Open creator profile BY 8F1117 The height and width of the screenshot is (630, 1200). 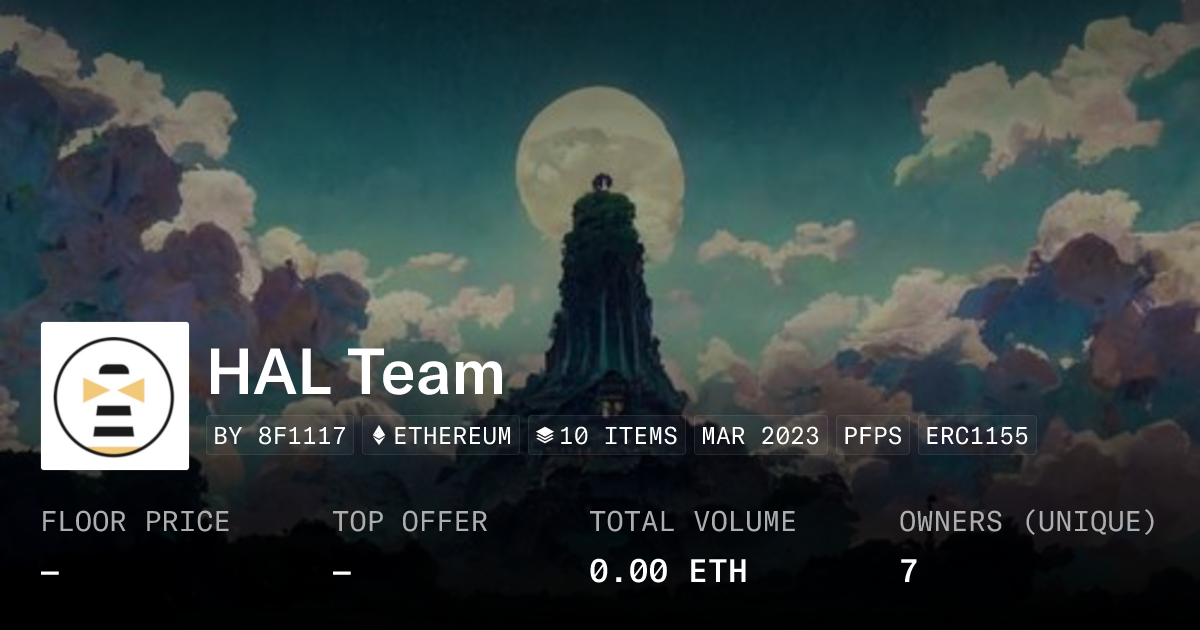(x=280, y=436)
